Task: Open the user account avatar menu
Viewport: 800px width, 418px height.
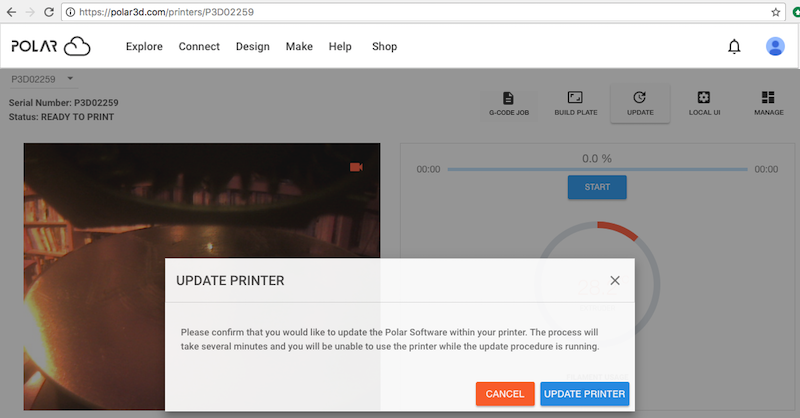Action: point(775,46)
